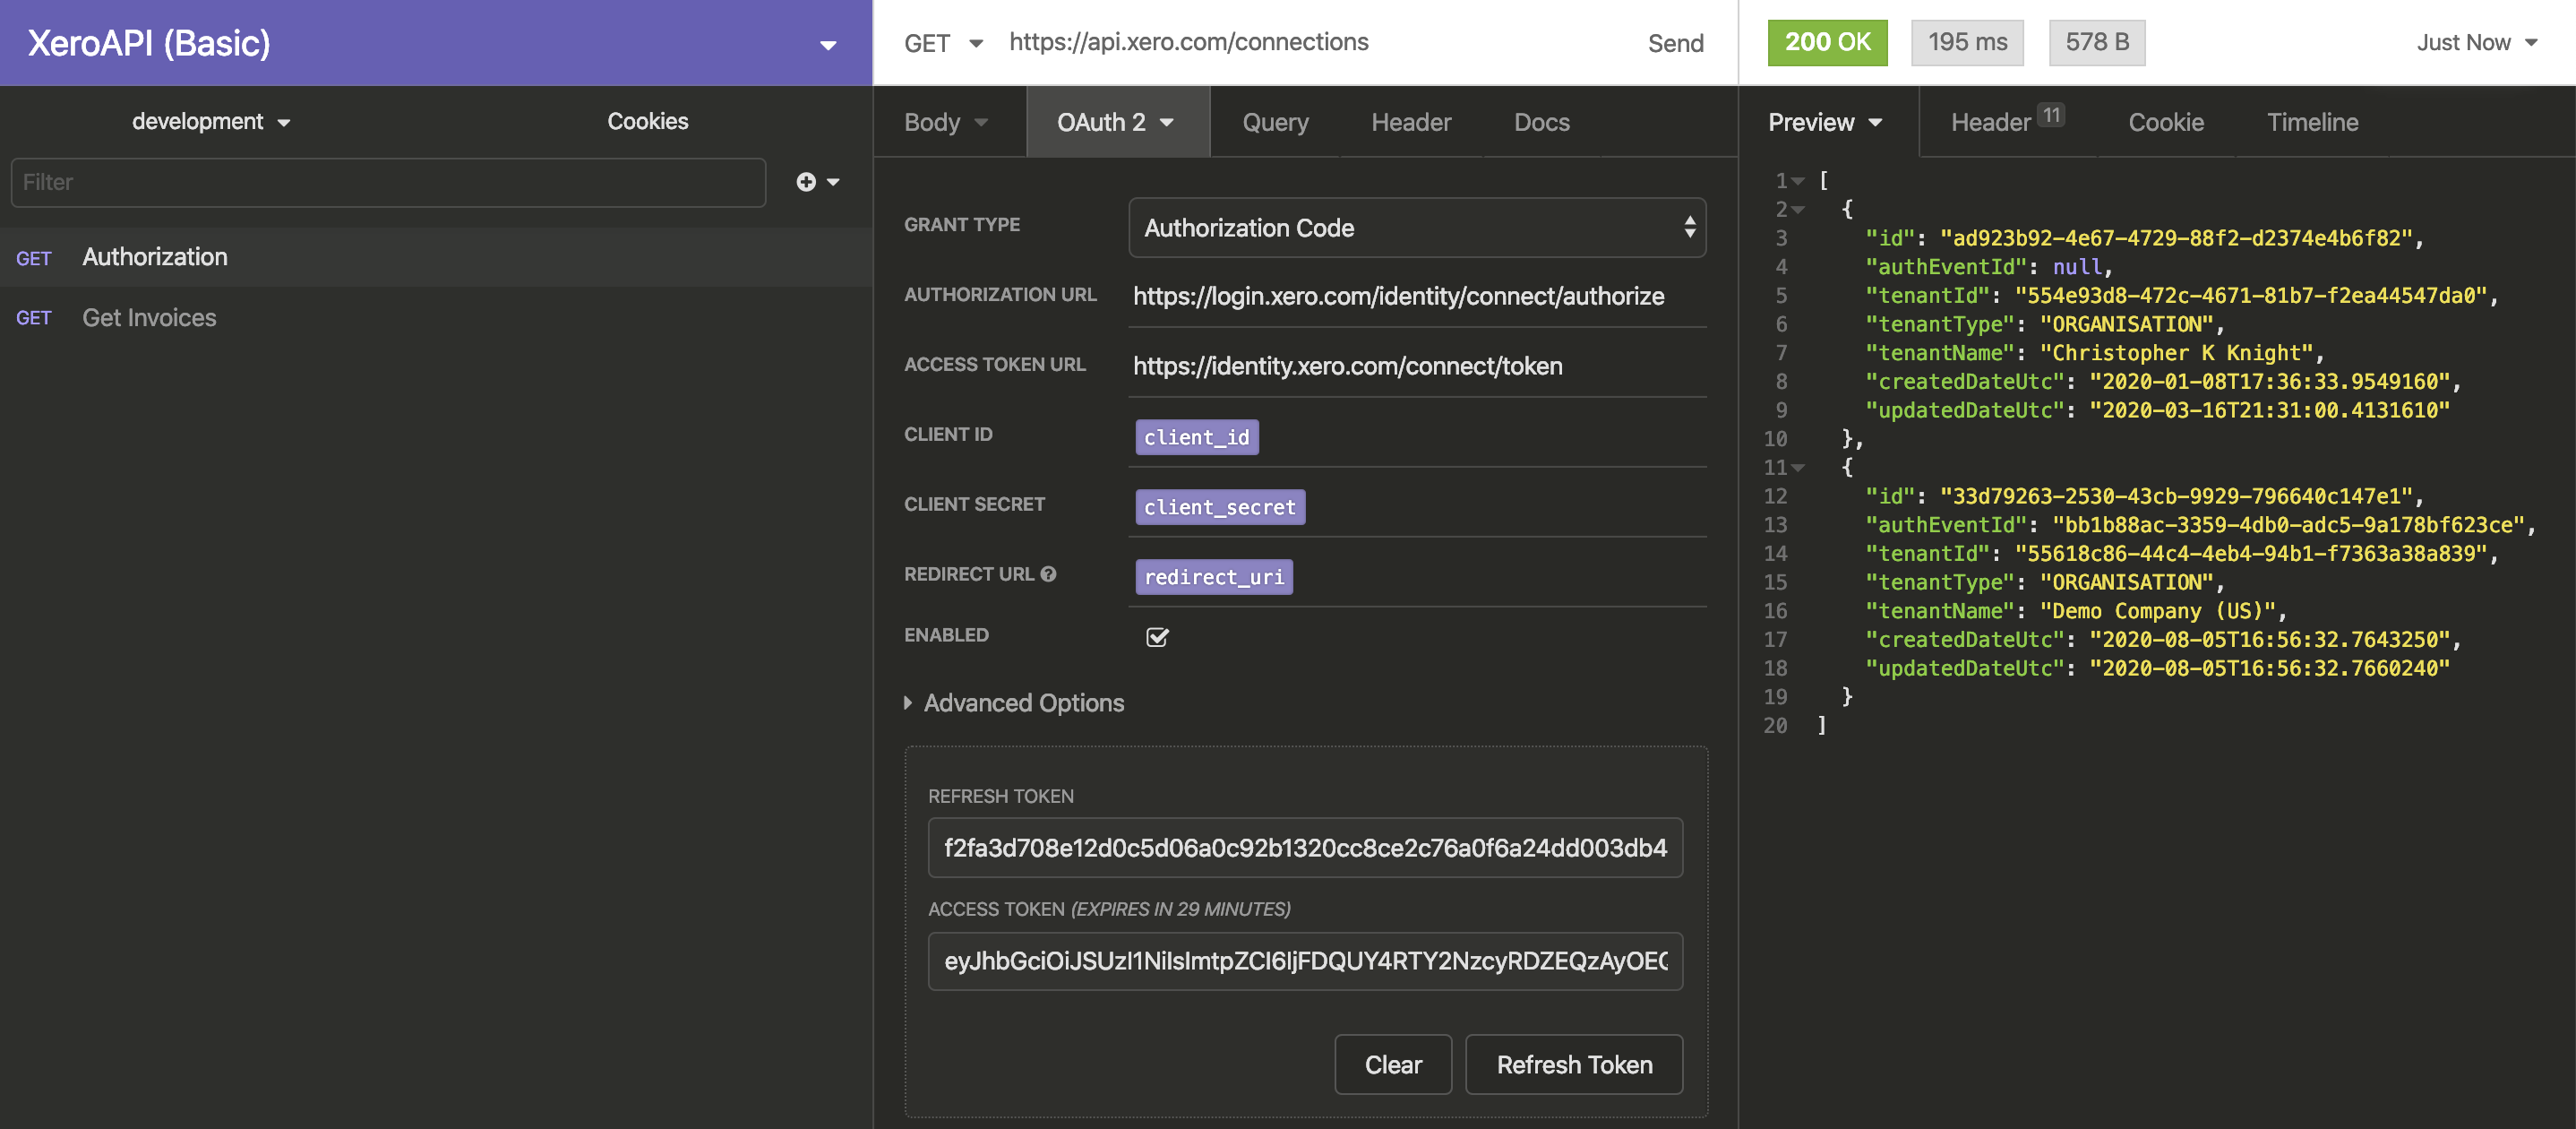This screenshot has height=1129, width=2576.
Task: Click the Query tab
Action: (x=1273, y=120)
